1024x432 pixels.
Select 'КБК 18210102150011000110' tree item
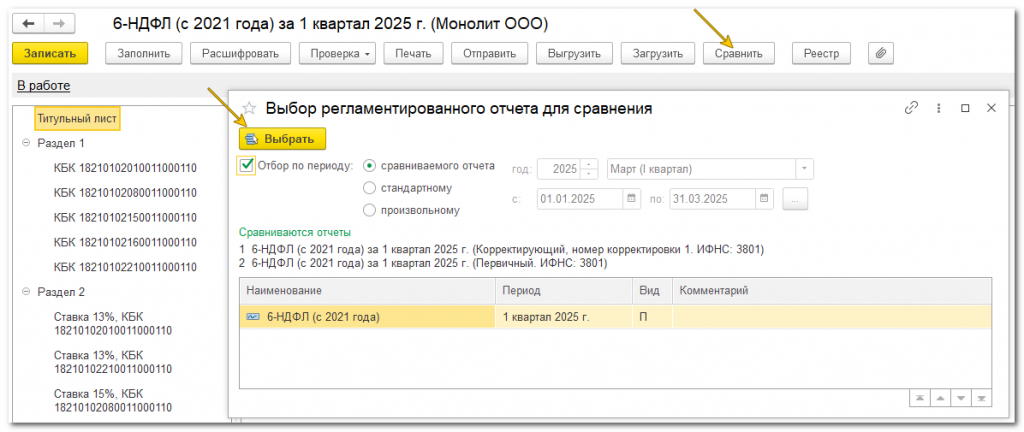tap(125, 217)
